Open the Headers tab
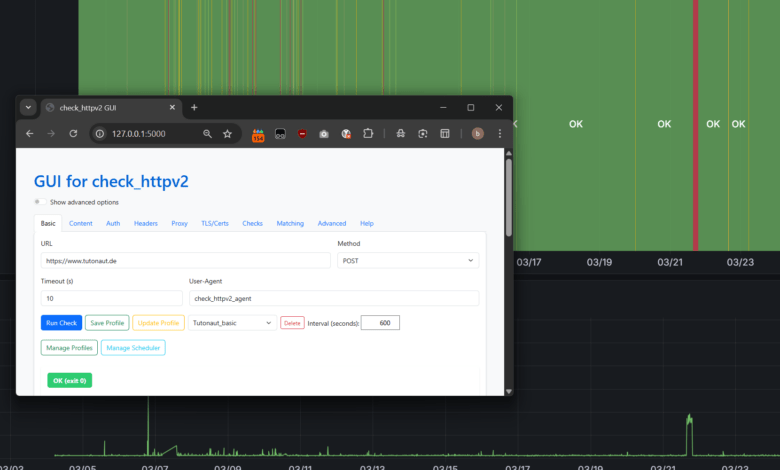The height and width of the screenshot is (470, 780). tap(146, 223)
